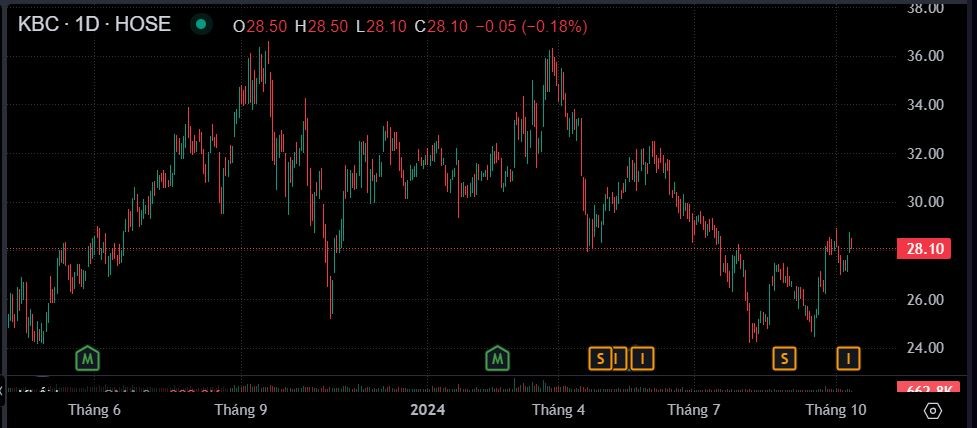This screenshot has width=977, height=428.
Task: Click the Tháng 6 time axis label
Action: coord(94,410)
